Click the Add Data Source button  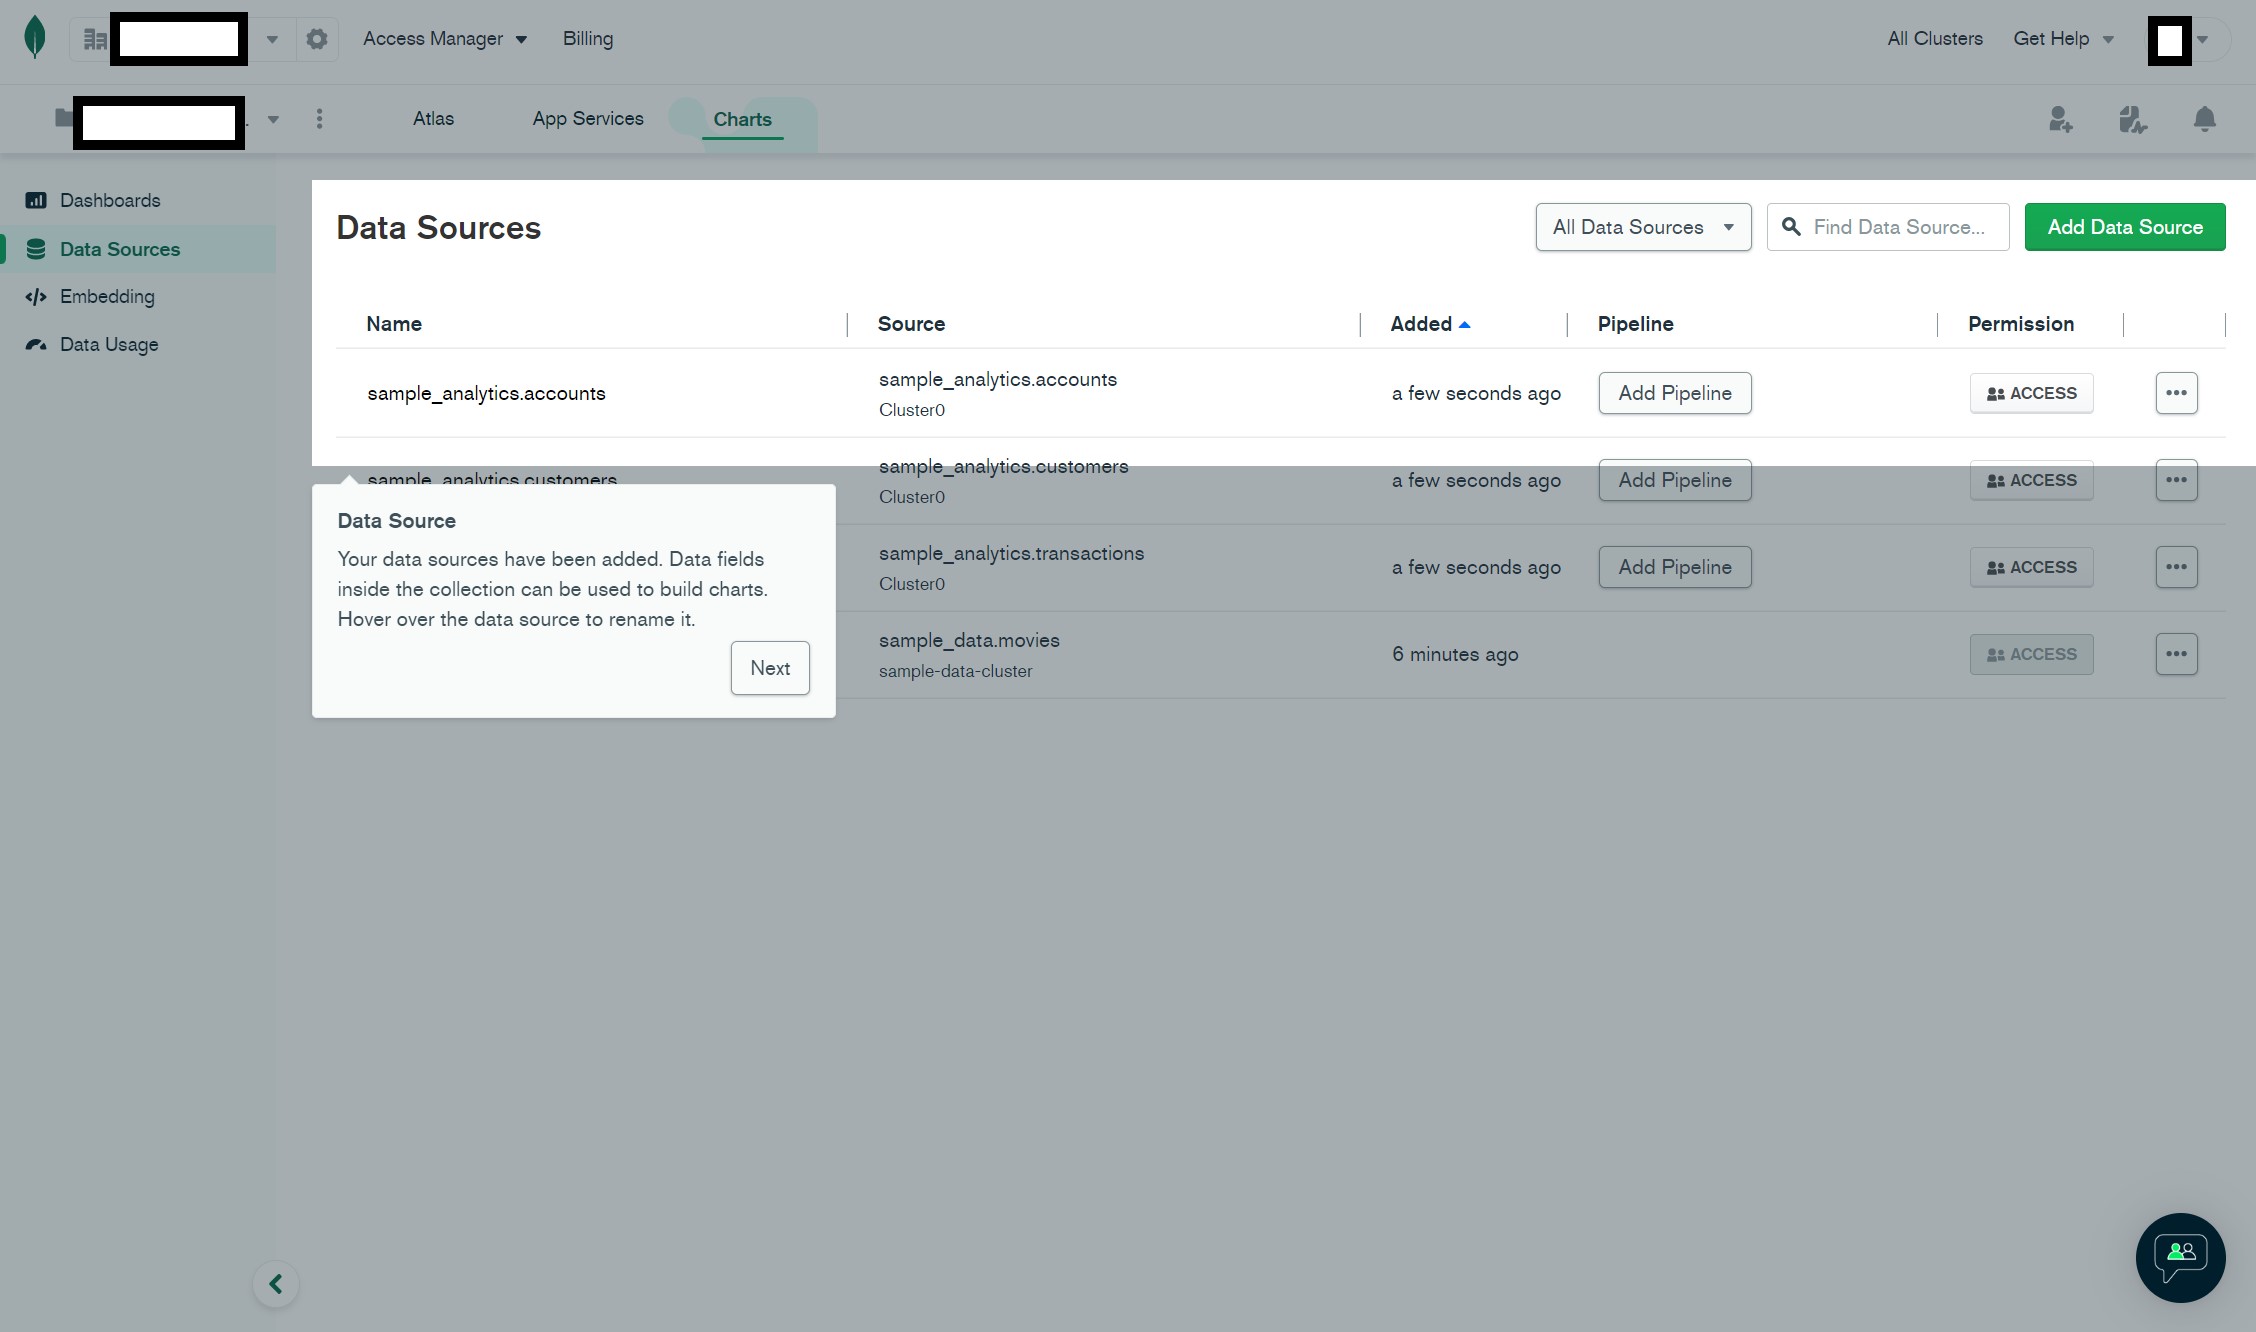[x=2125, y=227]
